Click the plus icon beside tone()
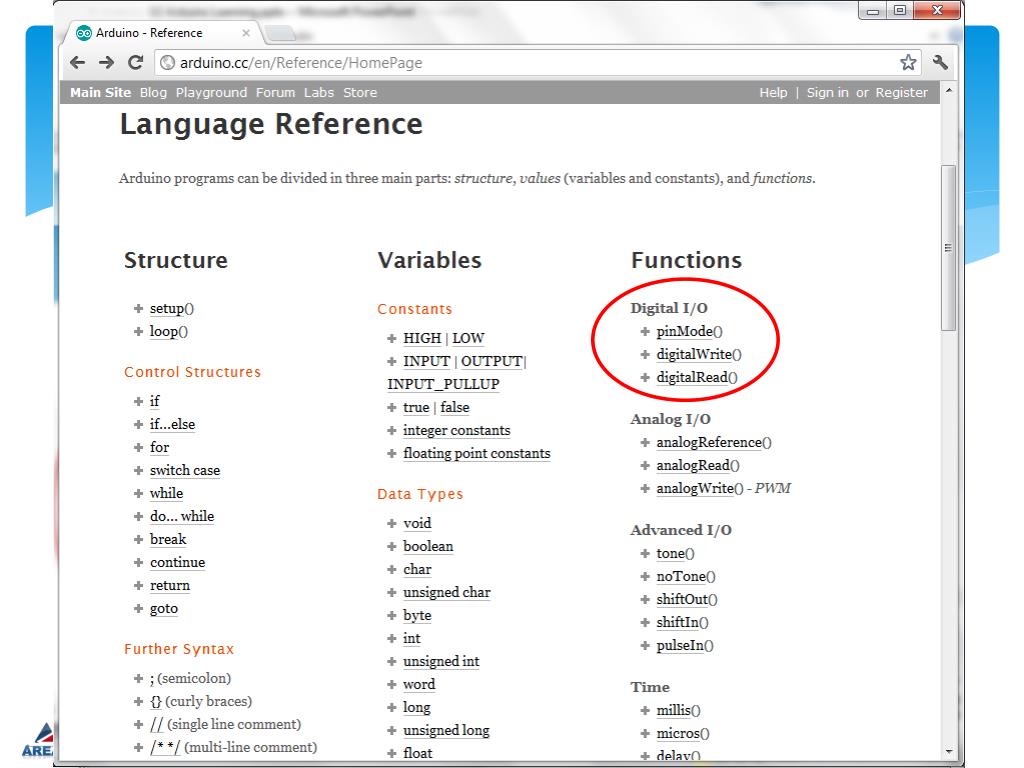The width and height of the screenshot is (1024, 768). pos(645,554)
